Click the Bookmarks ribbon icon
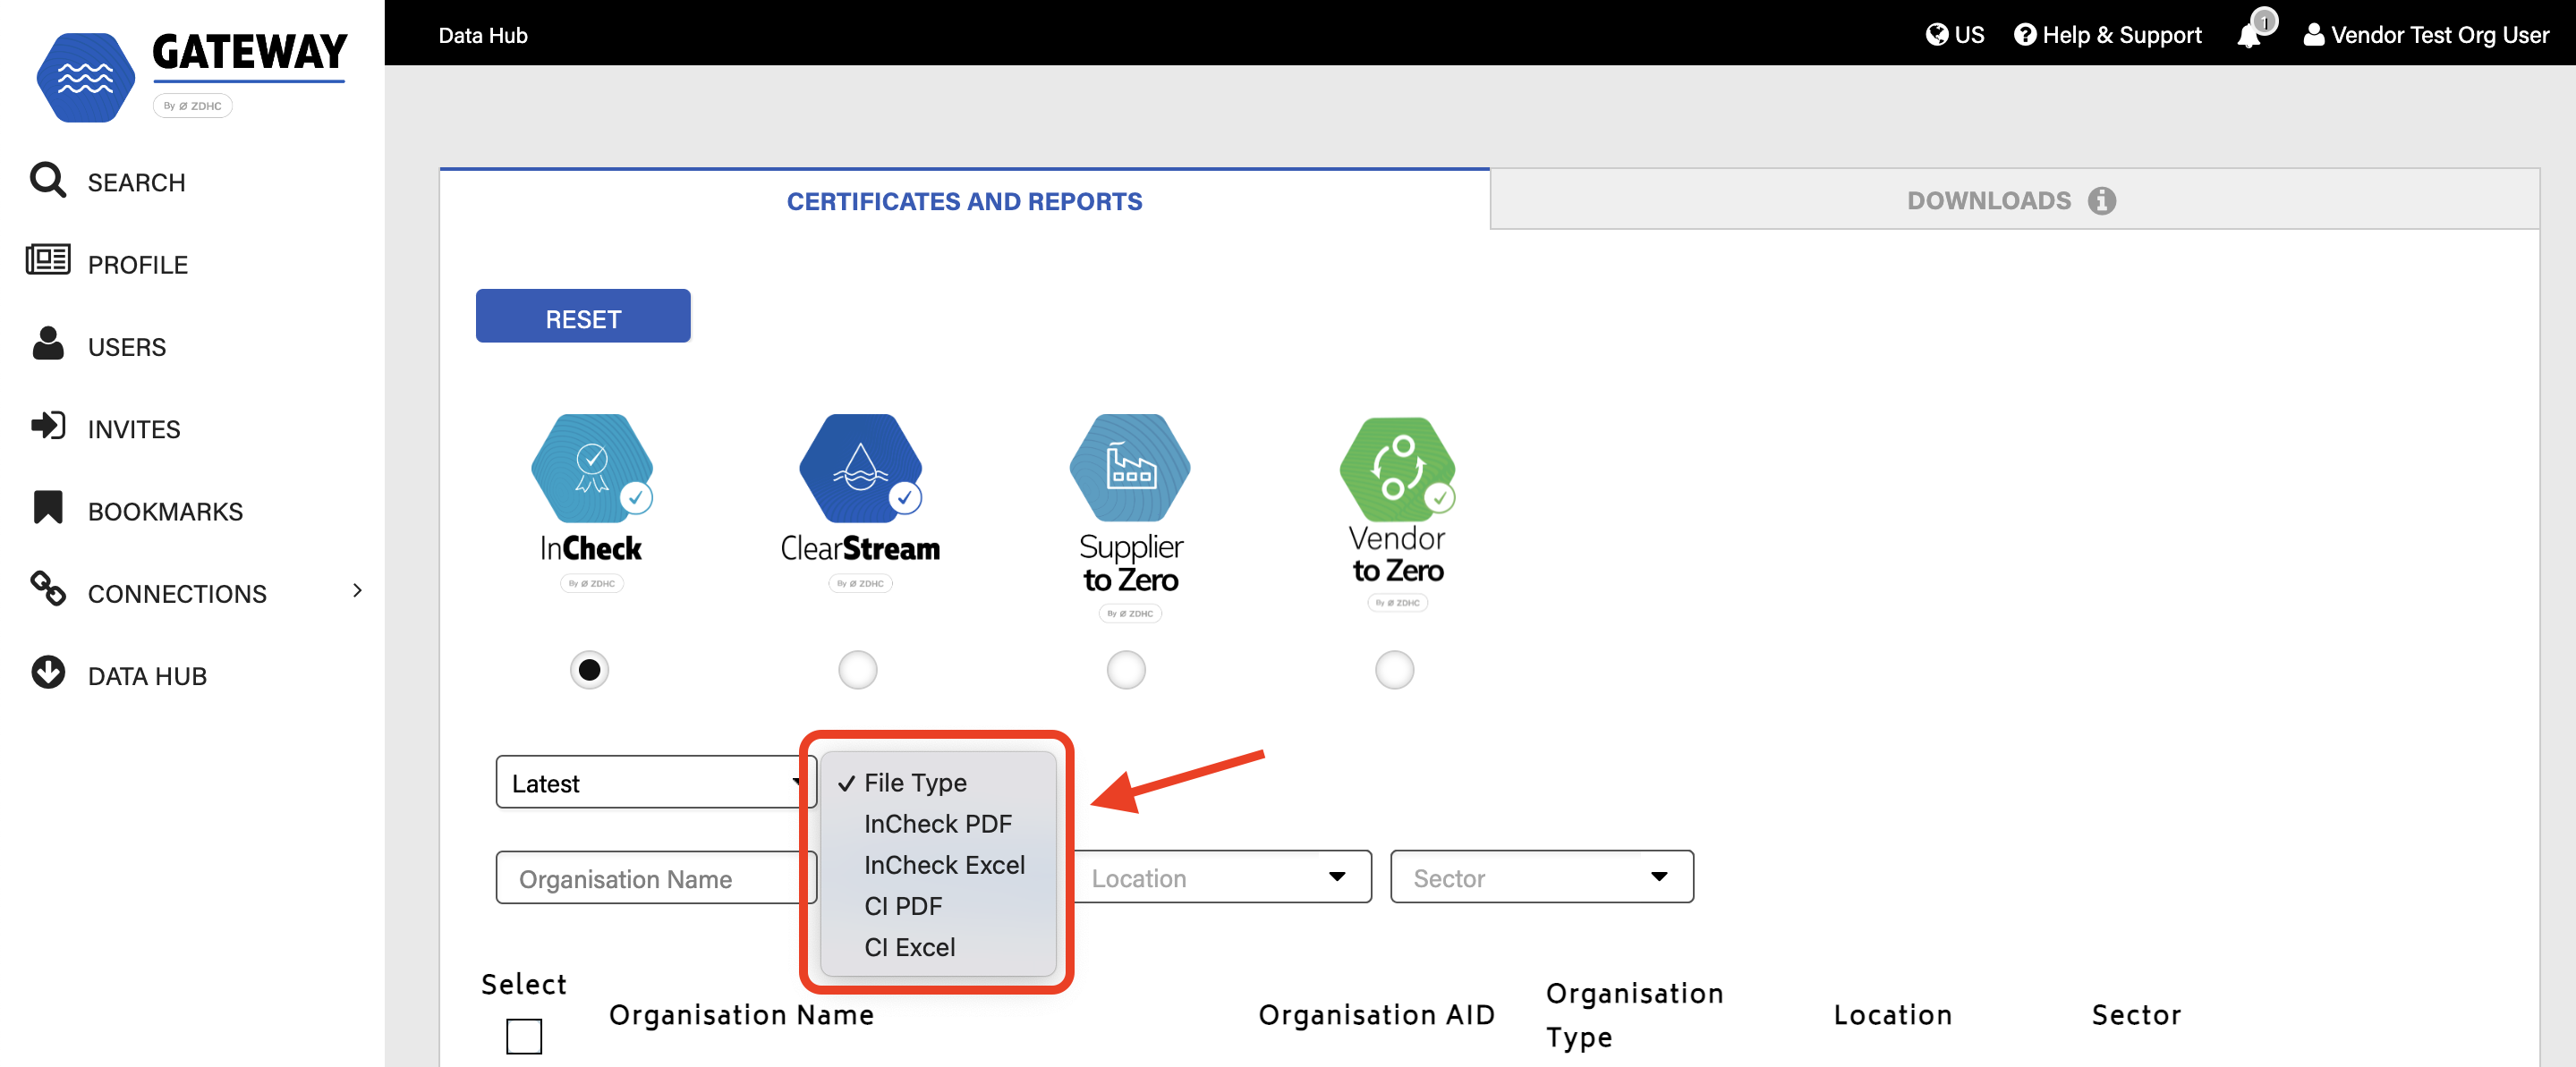The image size is (2576, 1067). tap(47, 507)
